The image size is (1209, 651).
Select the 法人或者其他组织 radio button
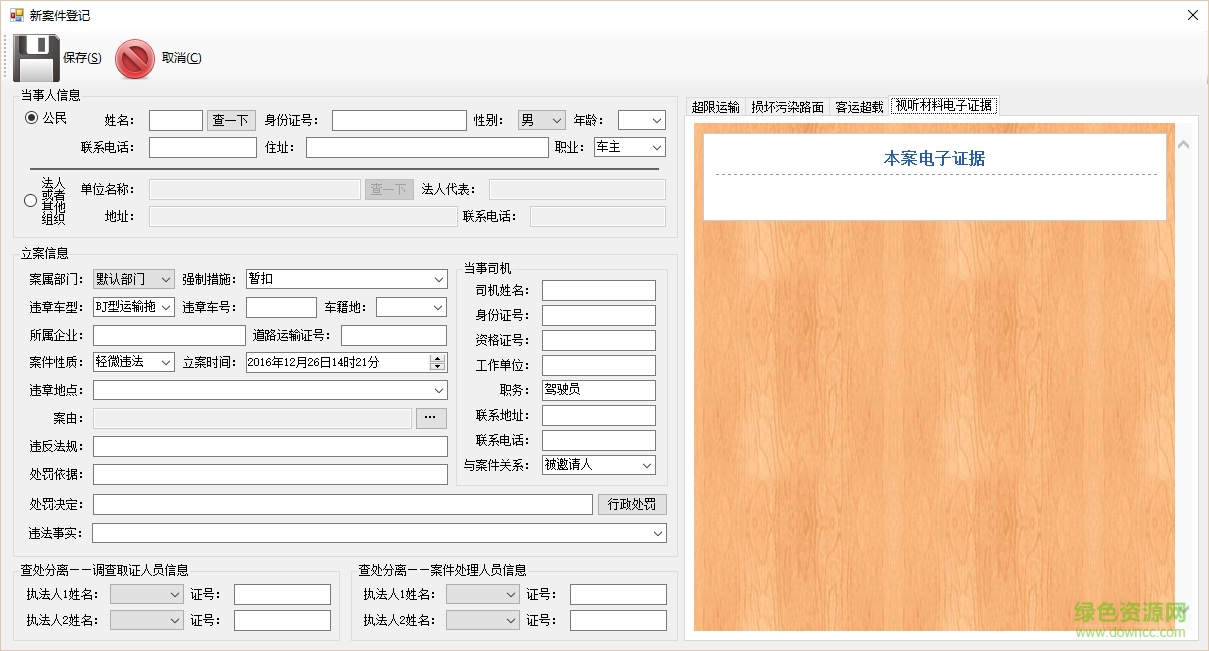[30, 200]
